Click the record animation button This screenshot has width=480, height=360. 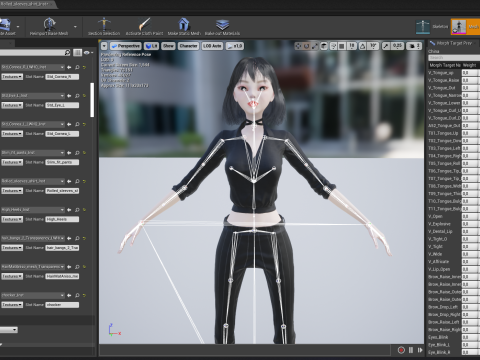[x=401, y=350]
